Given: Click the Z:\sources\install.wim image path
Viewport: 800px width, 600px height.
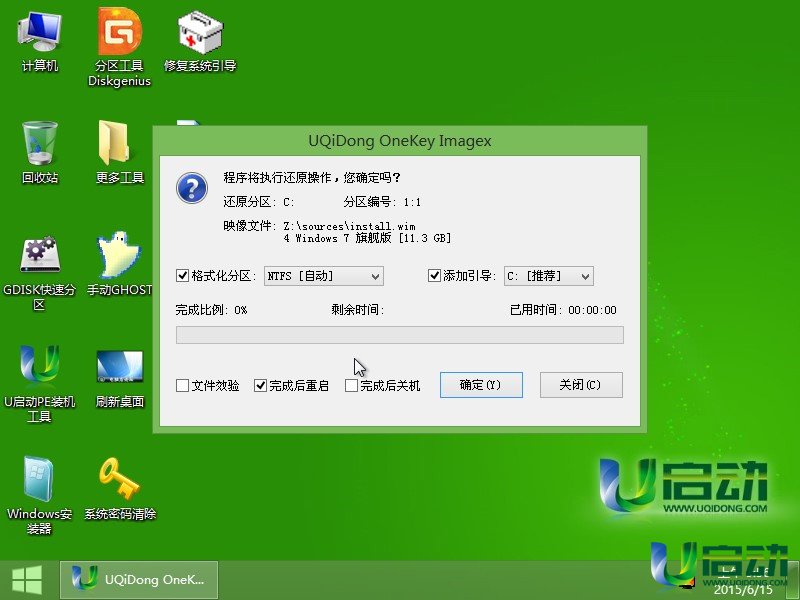Looking at the screenshot, I should point(349,226).
